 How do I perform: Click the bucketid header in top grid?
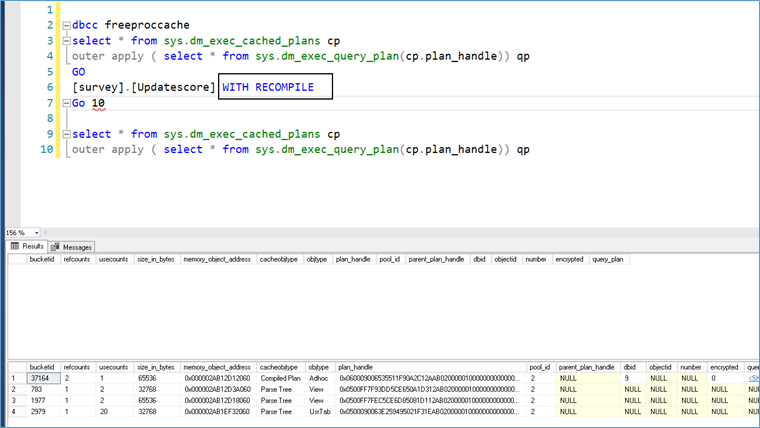[x=42, y=259]
